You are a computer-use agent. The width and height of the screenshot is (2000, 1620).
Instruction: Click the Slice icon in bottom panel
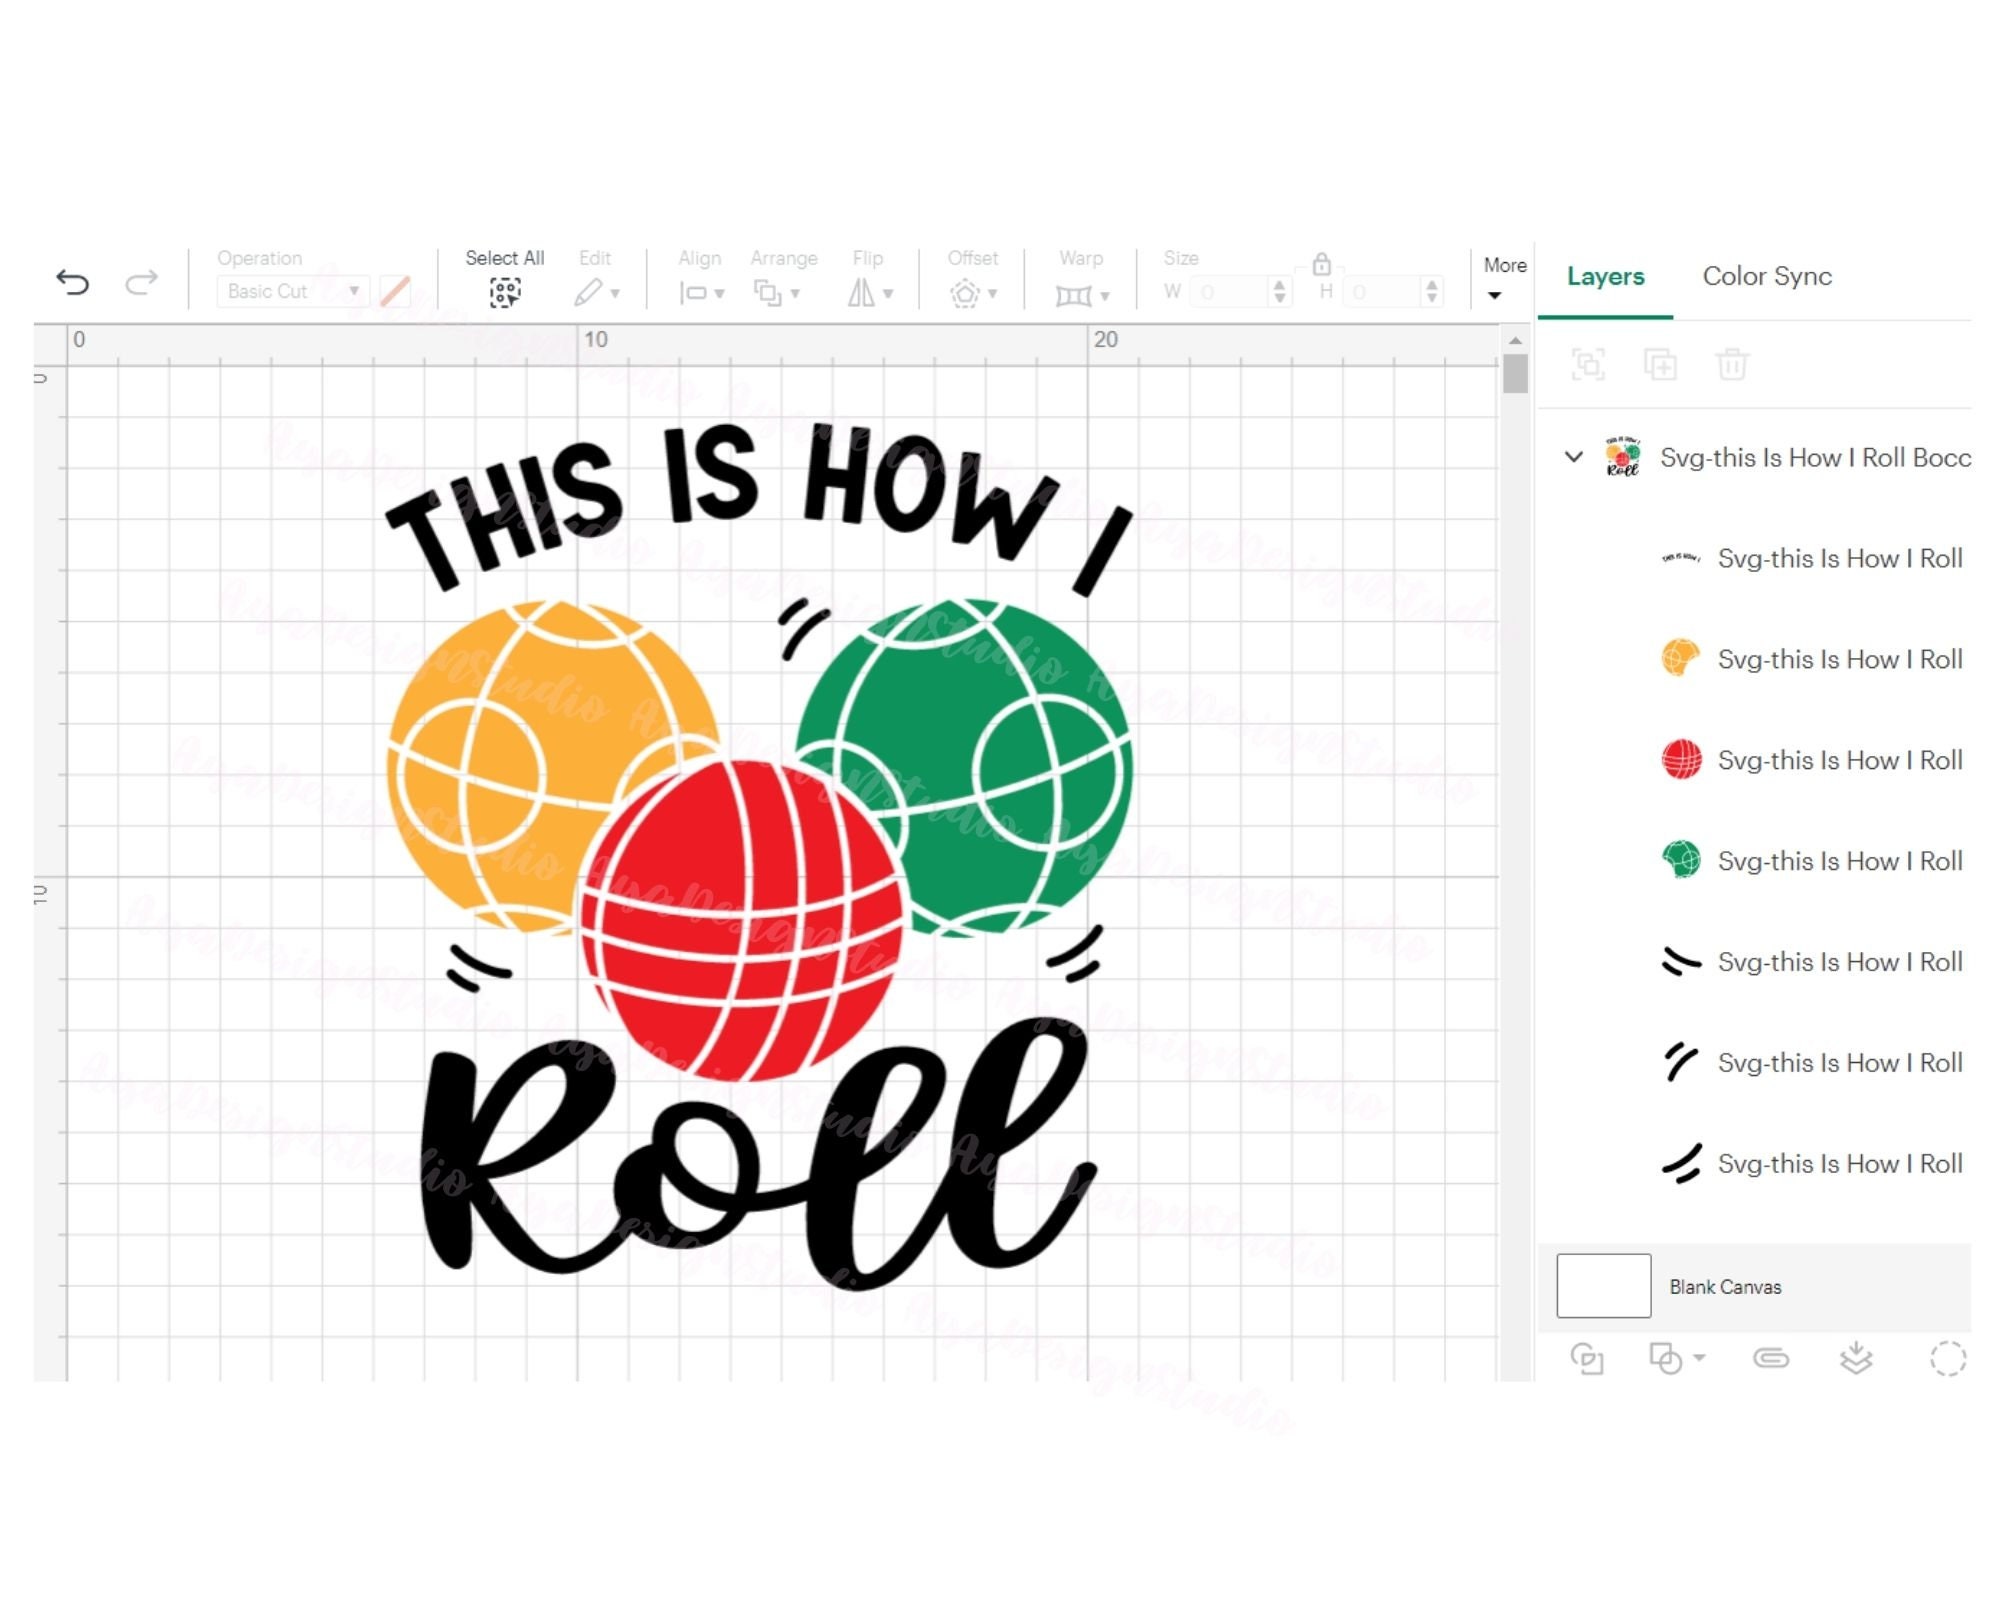click(x=1587, y=1359)
